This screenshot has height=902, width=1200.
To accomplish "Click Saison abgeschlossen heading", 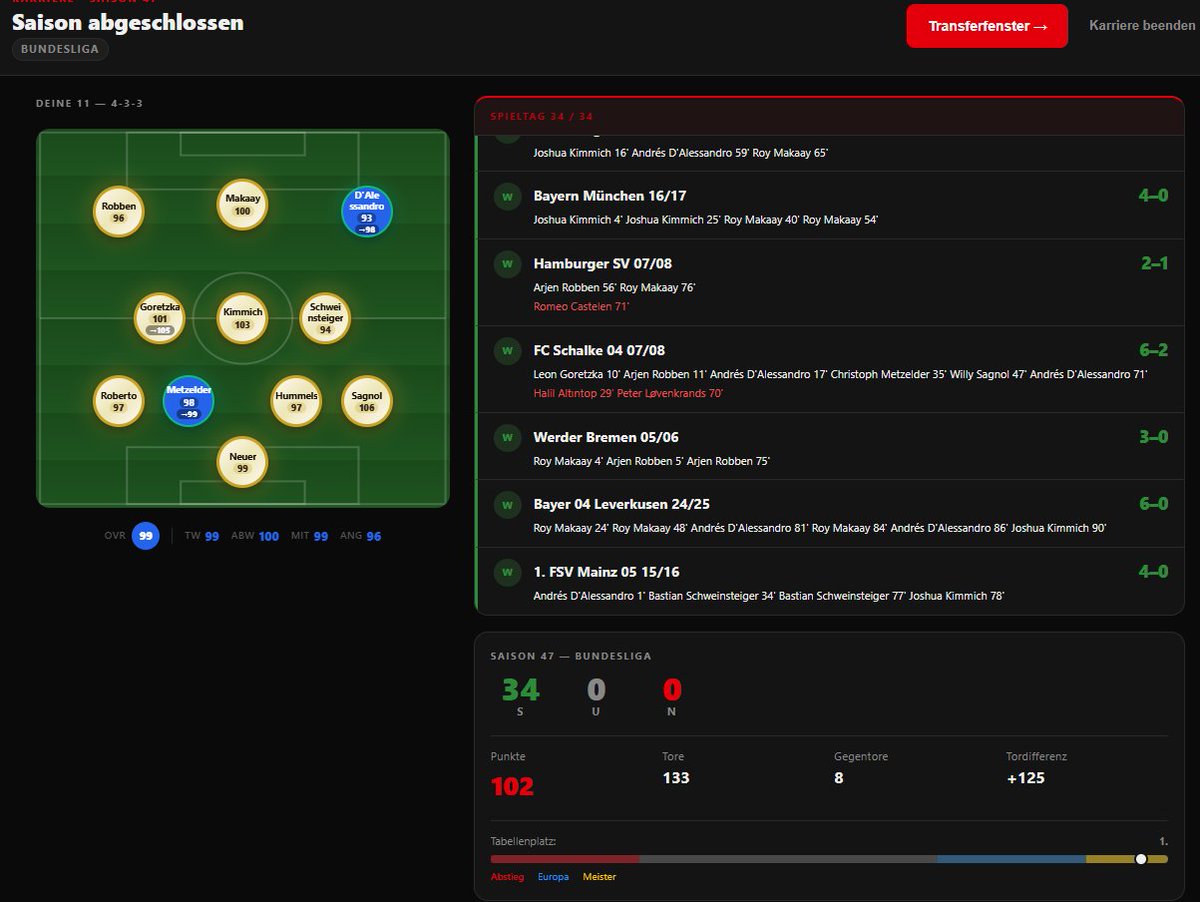I will point(128,21).
